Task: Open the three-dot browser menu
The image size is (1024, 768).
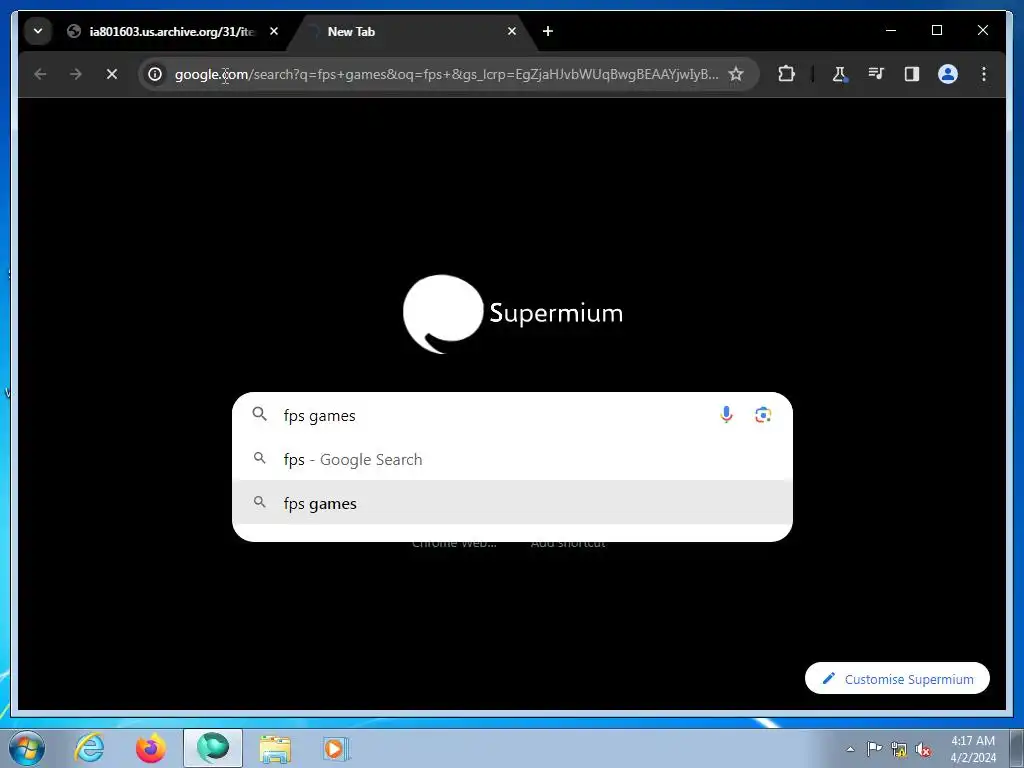Action: click(984, 74)
